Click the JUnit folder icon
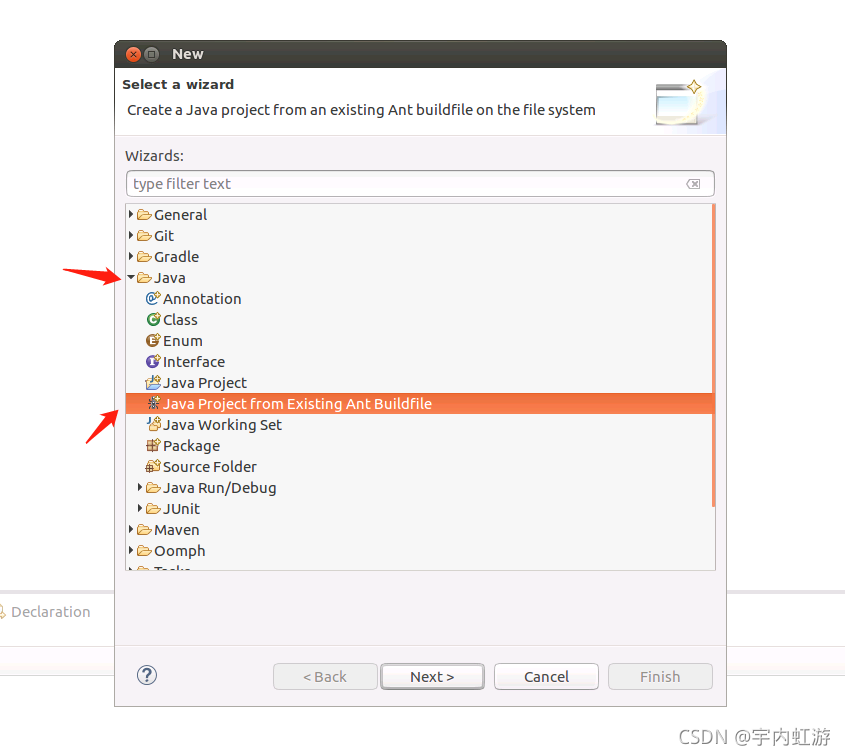This screenshot has height=755, width=845. pyautogui.click(x=153, y=509)
